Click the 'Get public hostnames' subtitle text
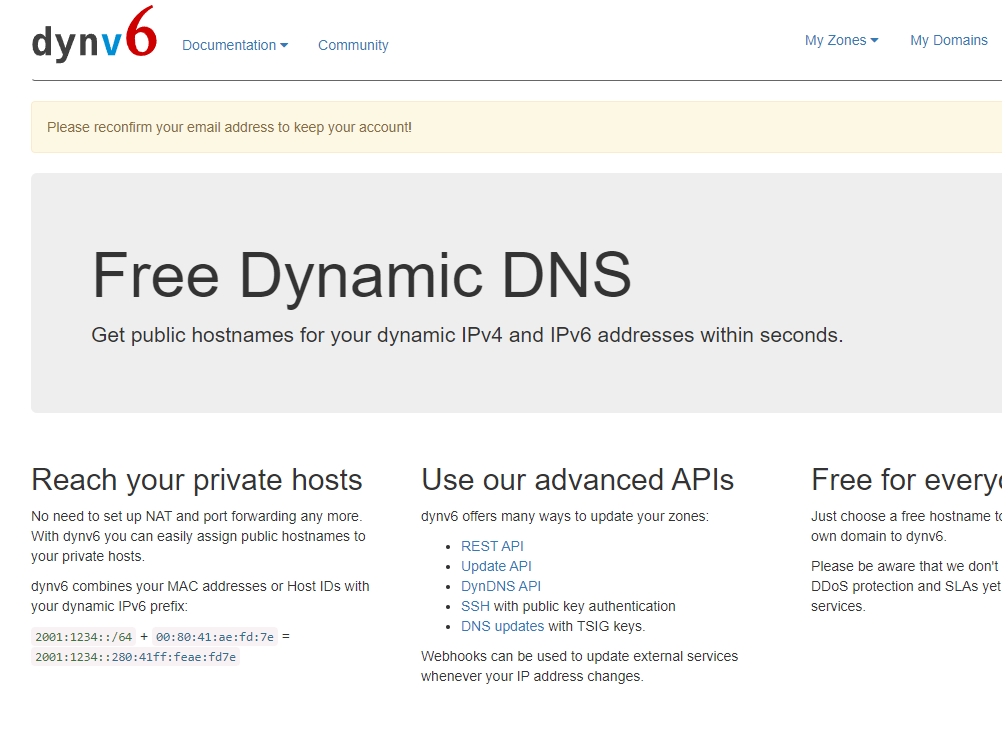 tap(467, 335)
